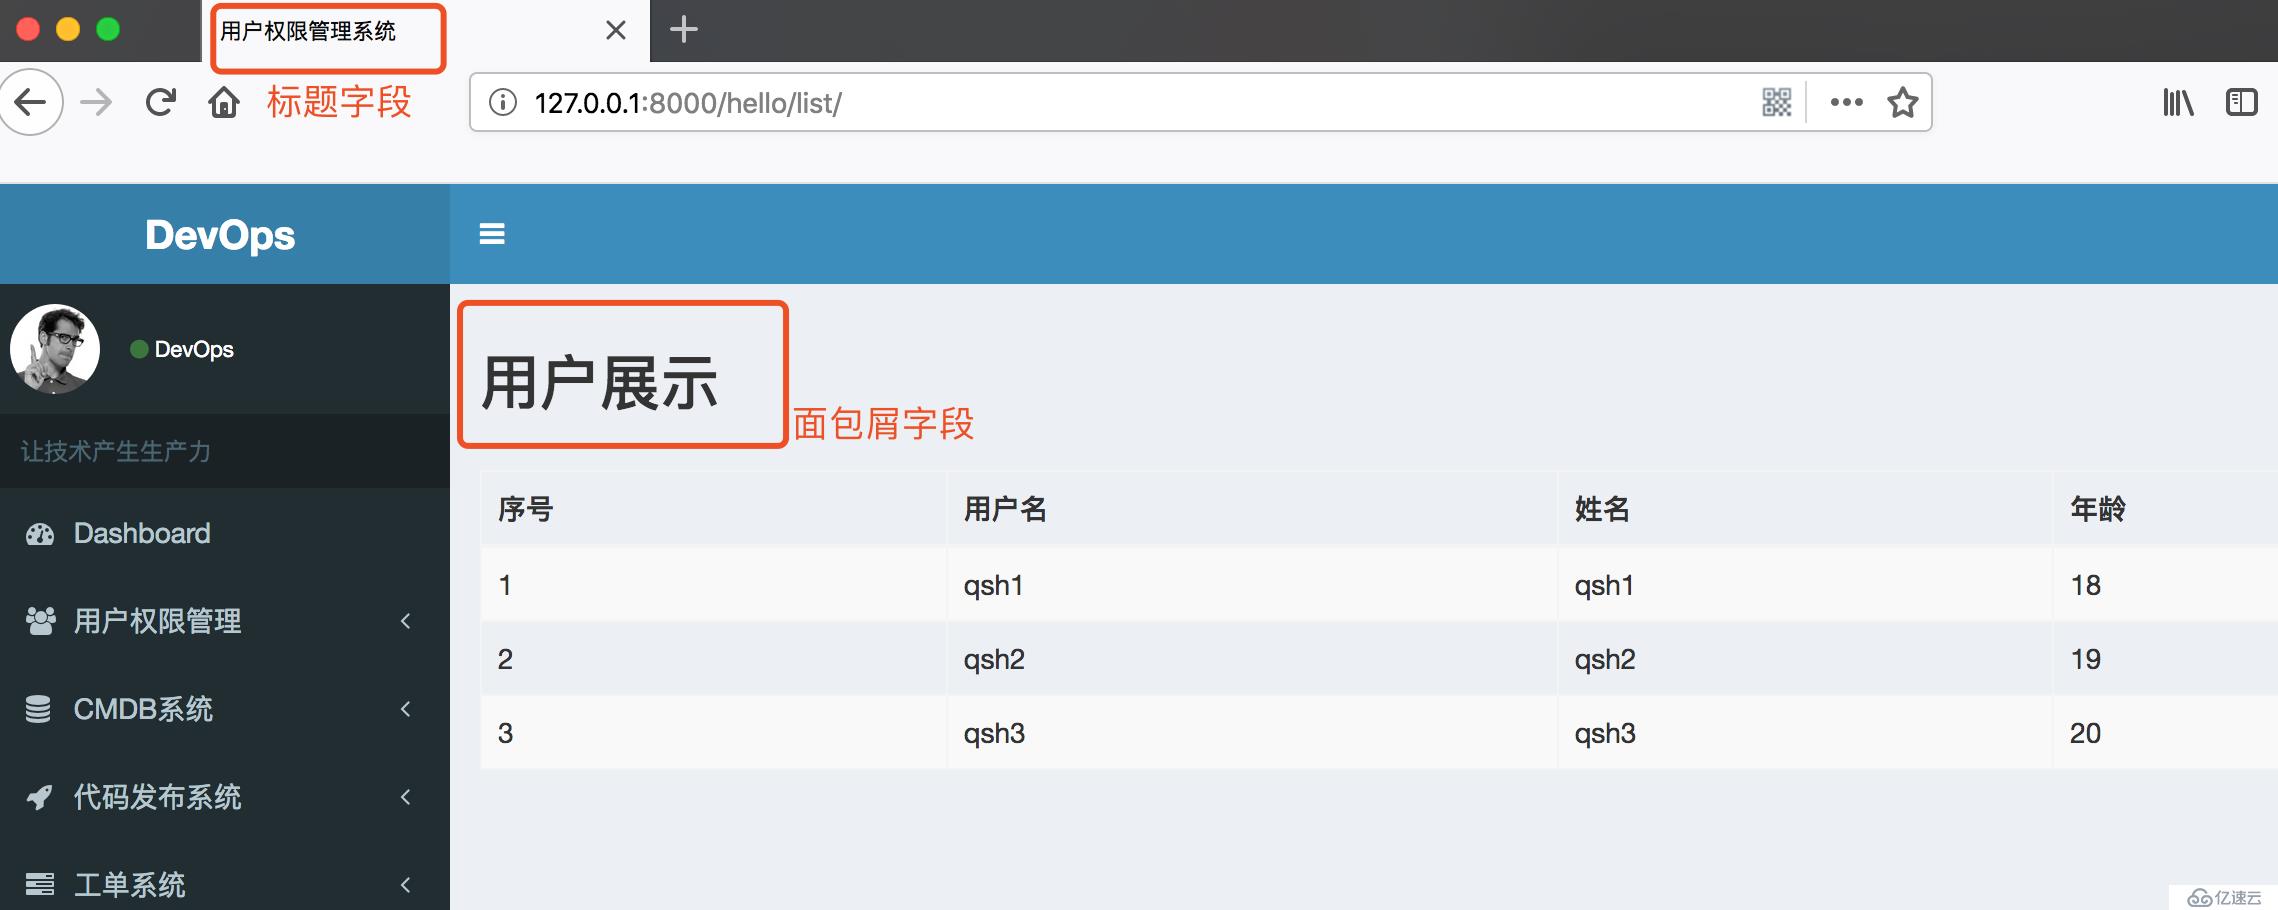Go to home page via house icon
This screenshot has height=910, width=2278.
(224, 102)
